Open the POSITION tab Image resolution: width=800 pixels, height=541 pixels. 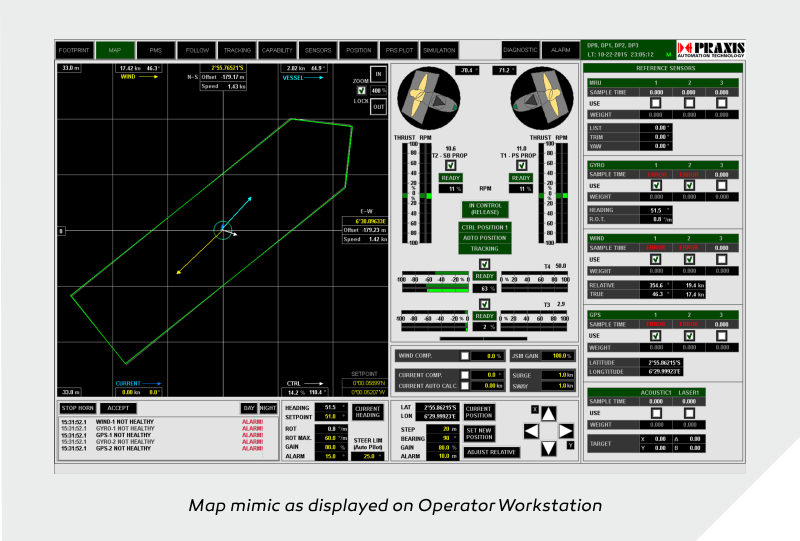(359, 50)
